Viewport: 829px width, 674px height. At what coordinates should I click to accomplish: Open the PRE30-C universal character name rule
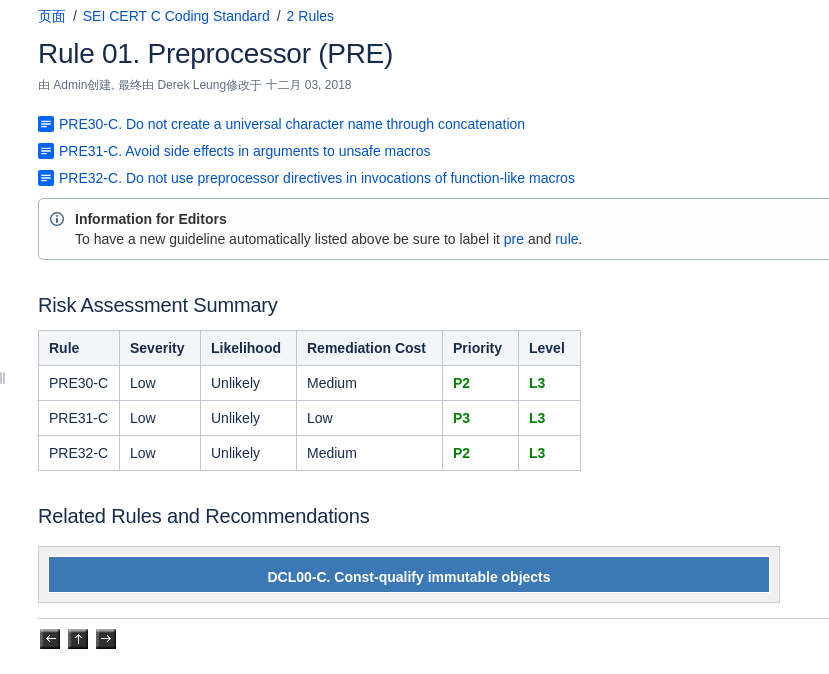(292, 124)
